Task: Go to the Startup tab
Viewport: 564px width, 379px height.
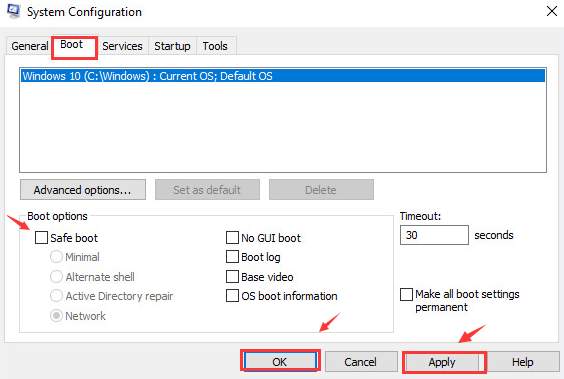Action: [x=172, y=46]
